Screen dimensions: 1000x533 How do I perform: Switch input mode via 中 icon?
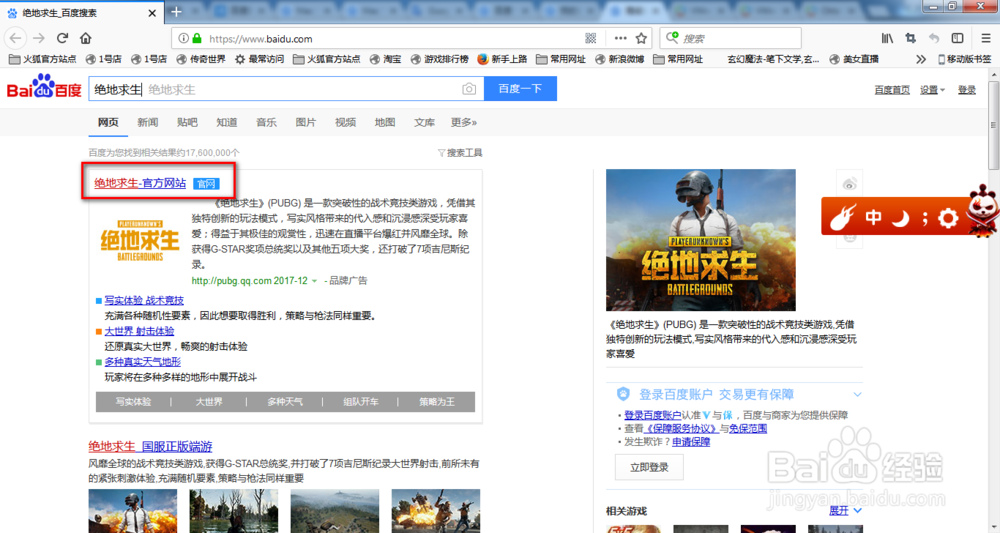[x=873, y=217]
